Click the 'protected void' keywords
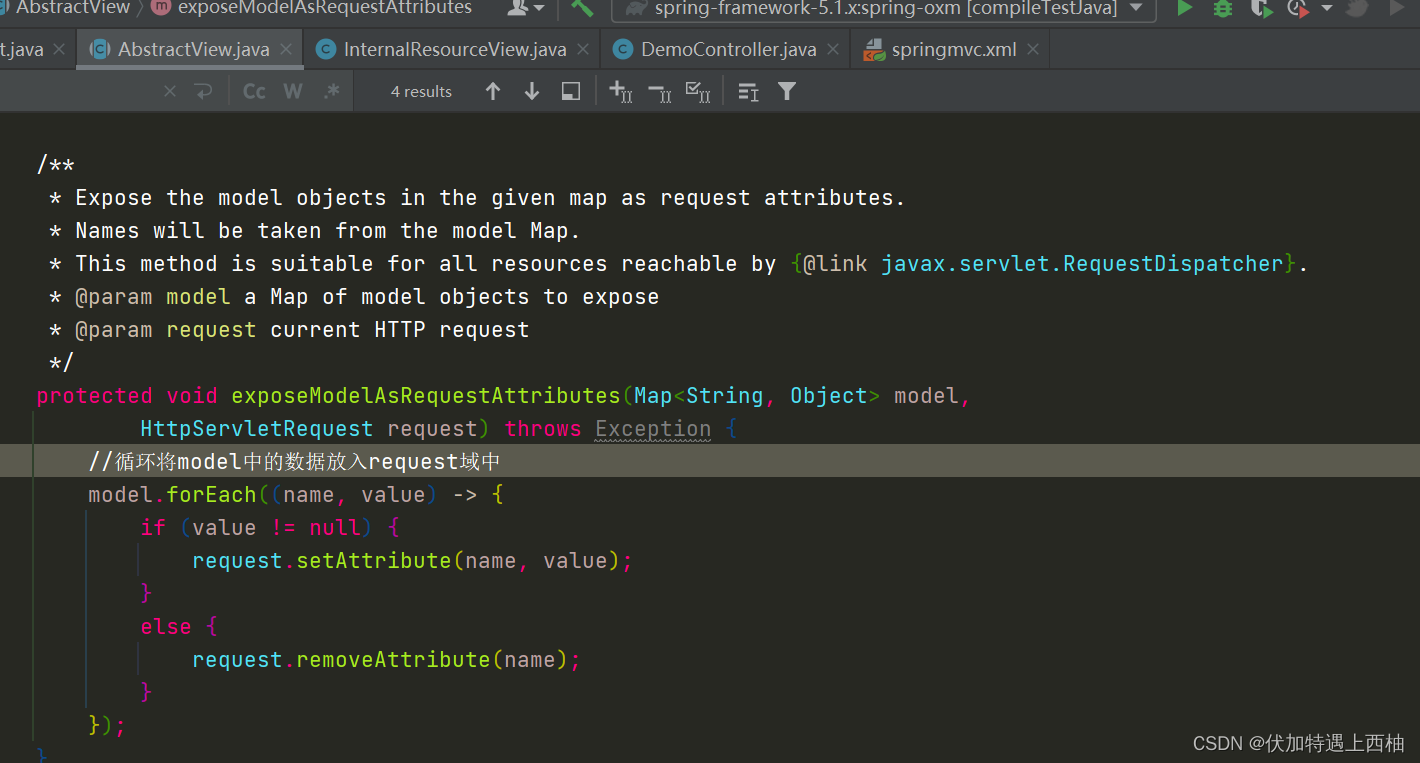The image size is (1420, 763). click(x=127, y=396)
